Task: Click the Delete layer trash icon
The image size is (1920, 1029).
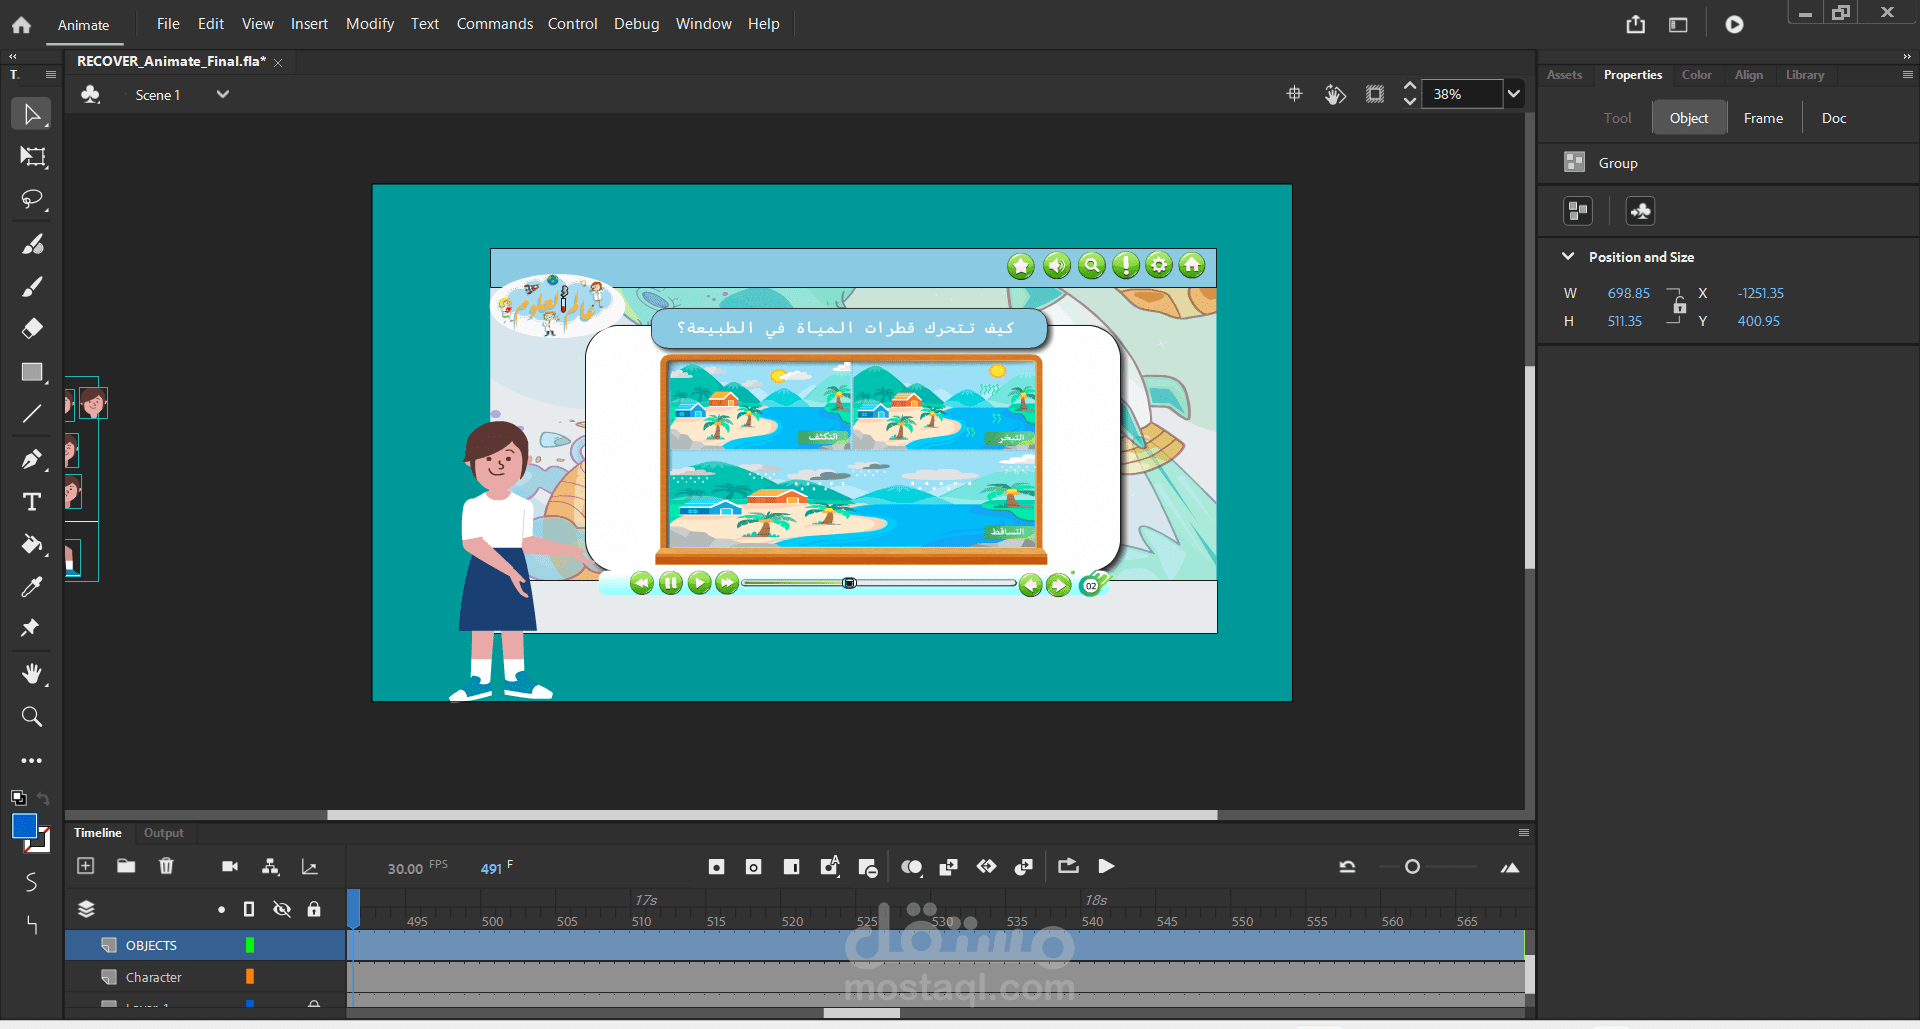Action: pos(166,866)
